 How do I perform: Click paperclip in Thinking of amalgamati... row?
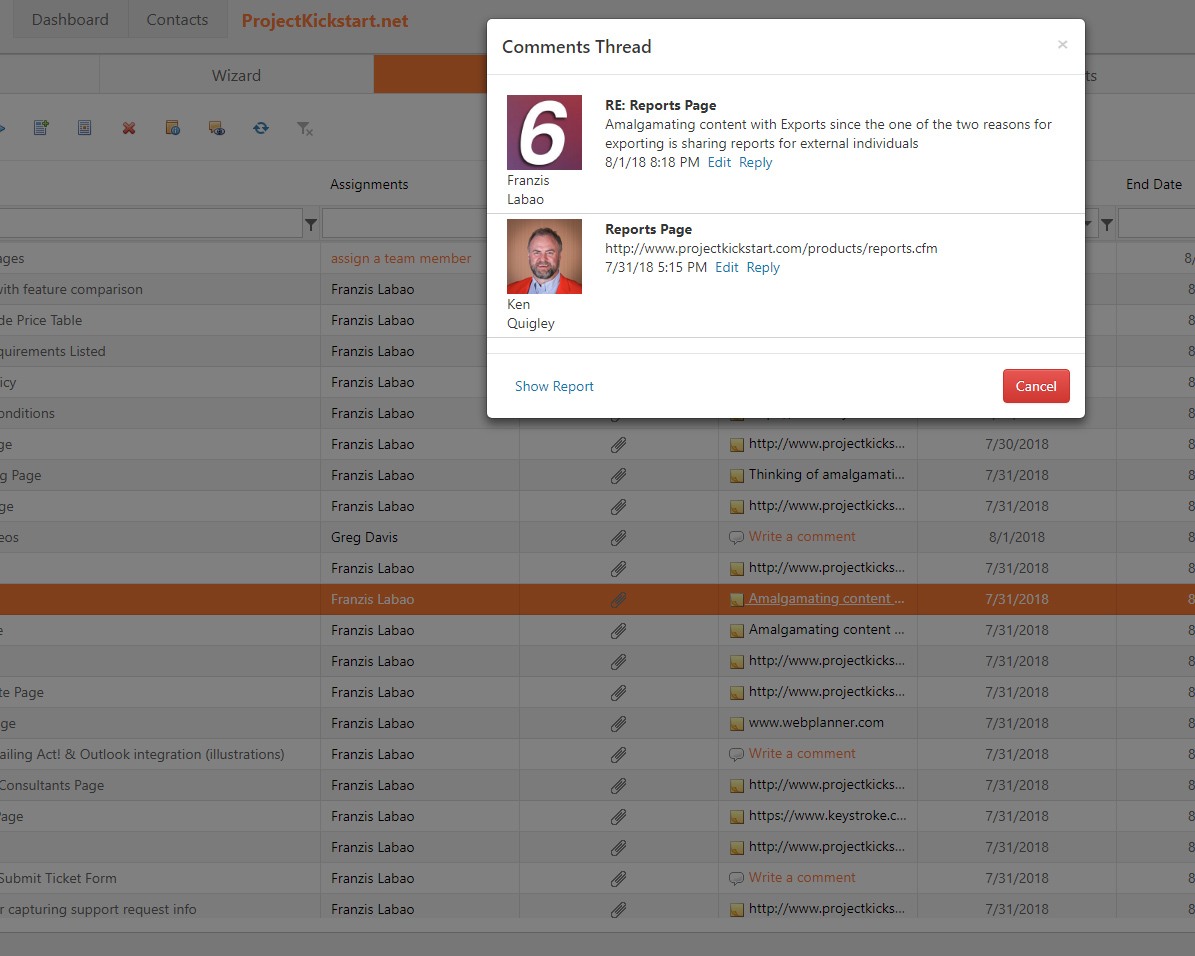pyautogui.click(x=619, y=476)
